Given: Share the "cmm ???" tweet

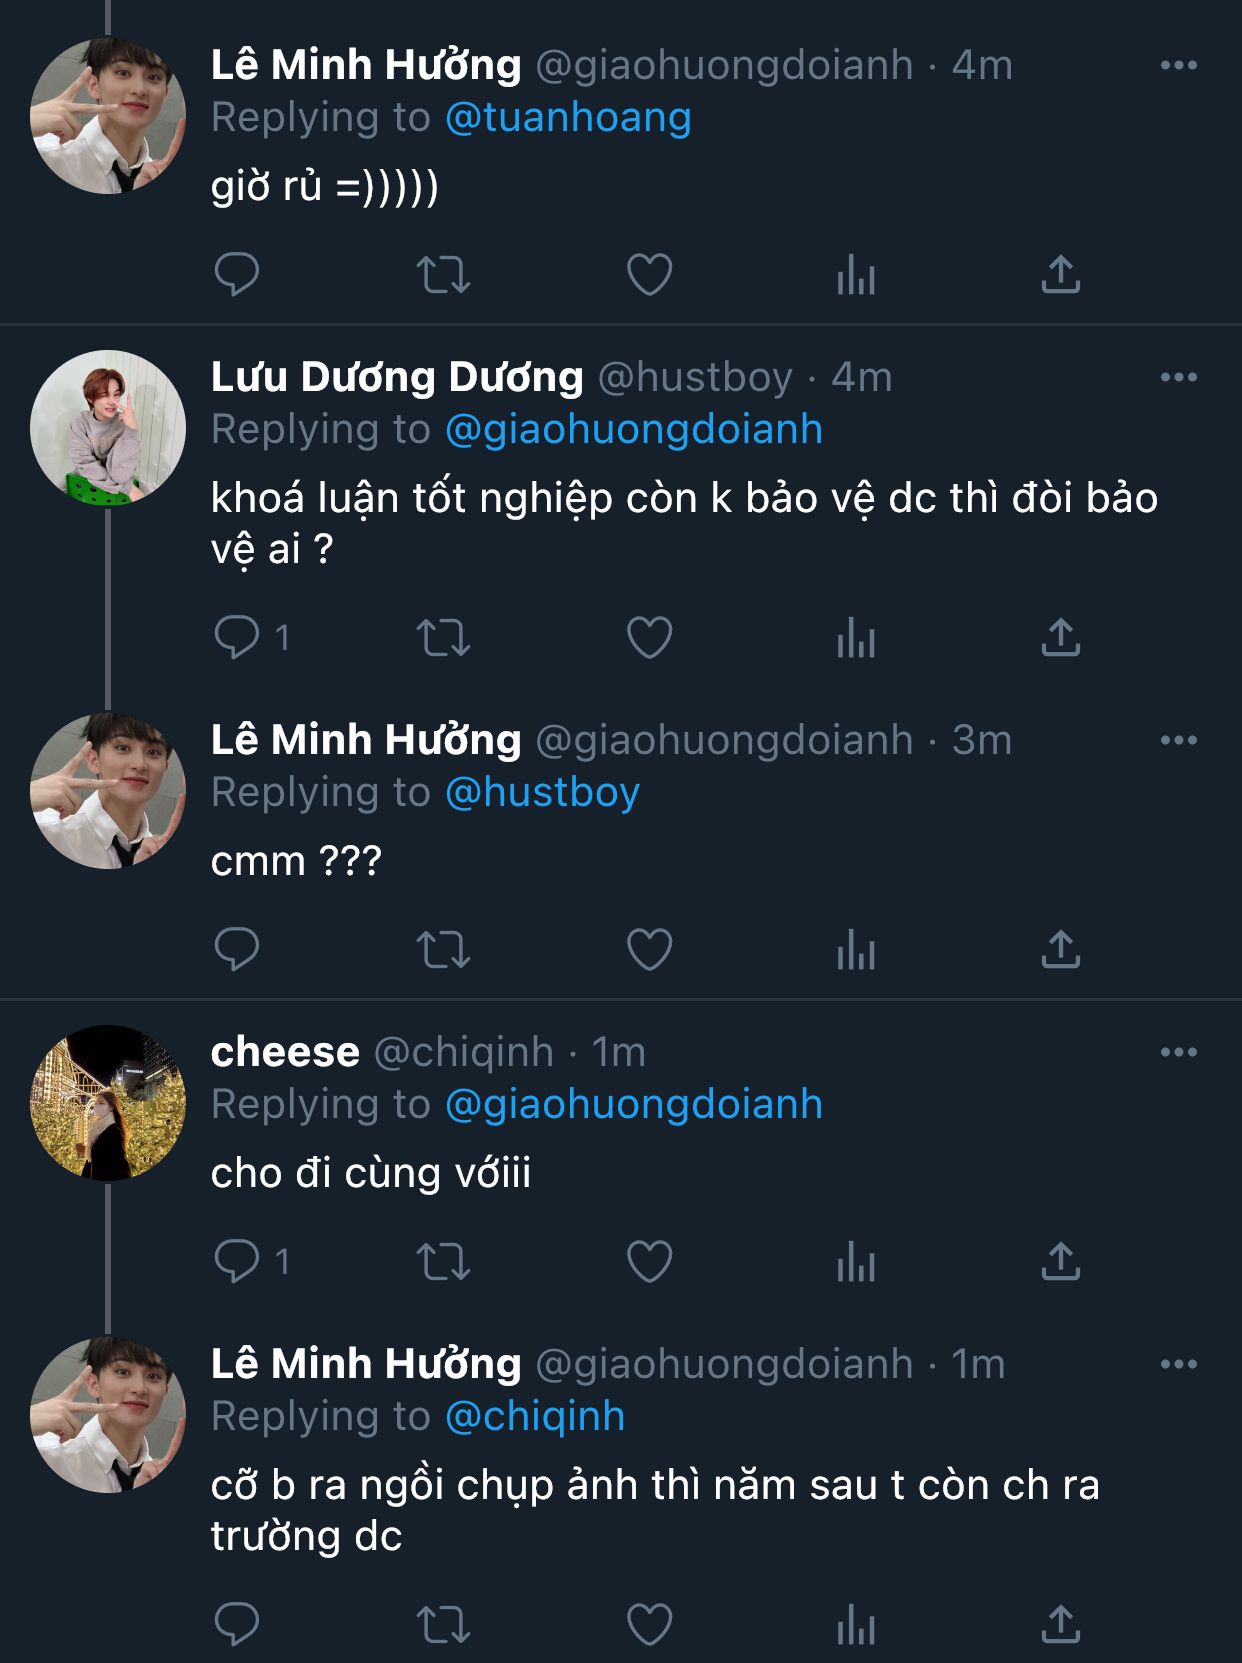Looking at the screenshot, I should pos(1061,949).
